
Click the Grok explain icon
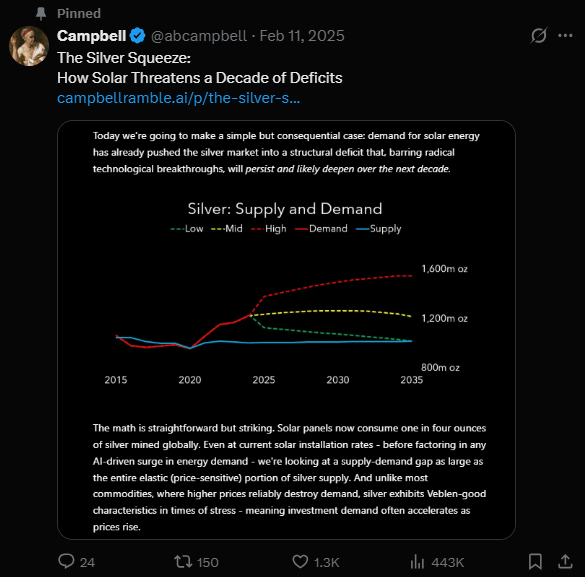pos(539,36)
